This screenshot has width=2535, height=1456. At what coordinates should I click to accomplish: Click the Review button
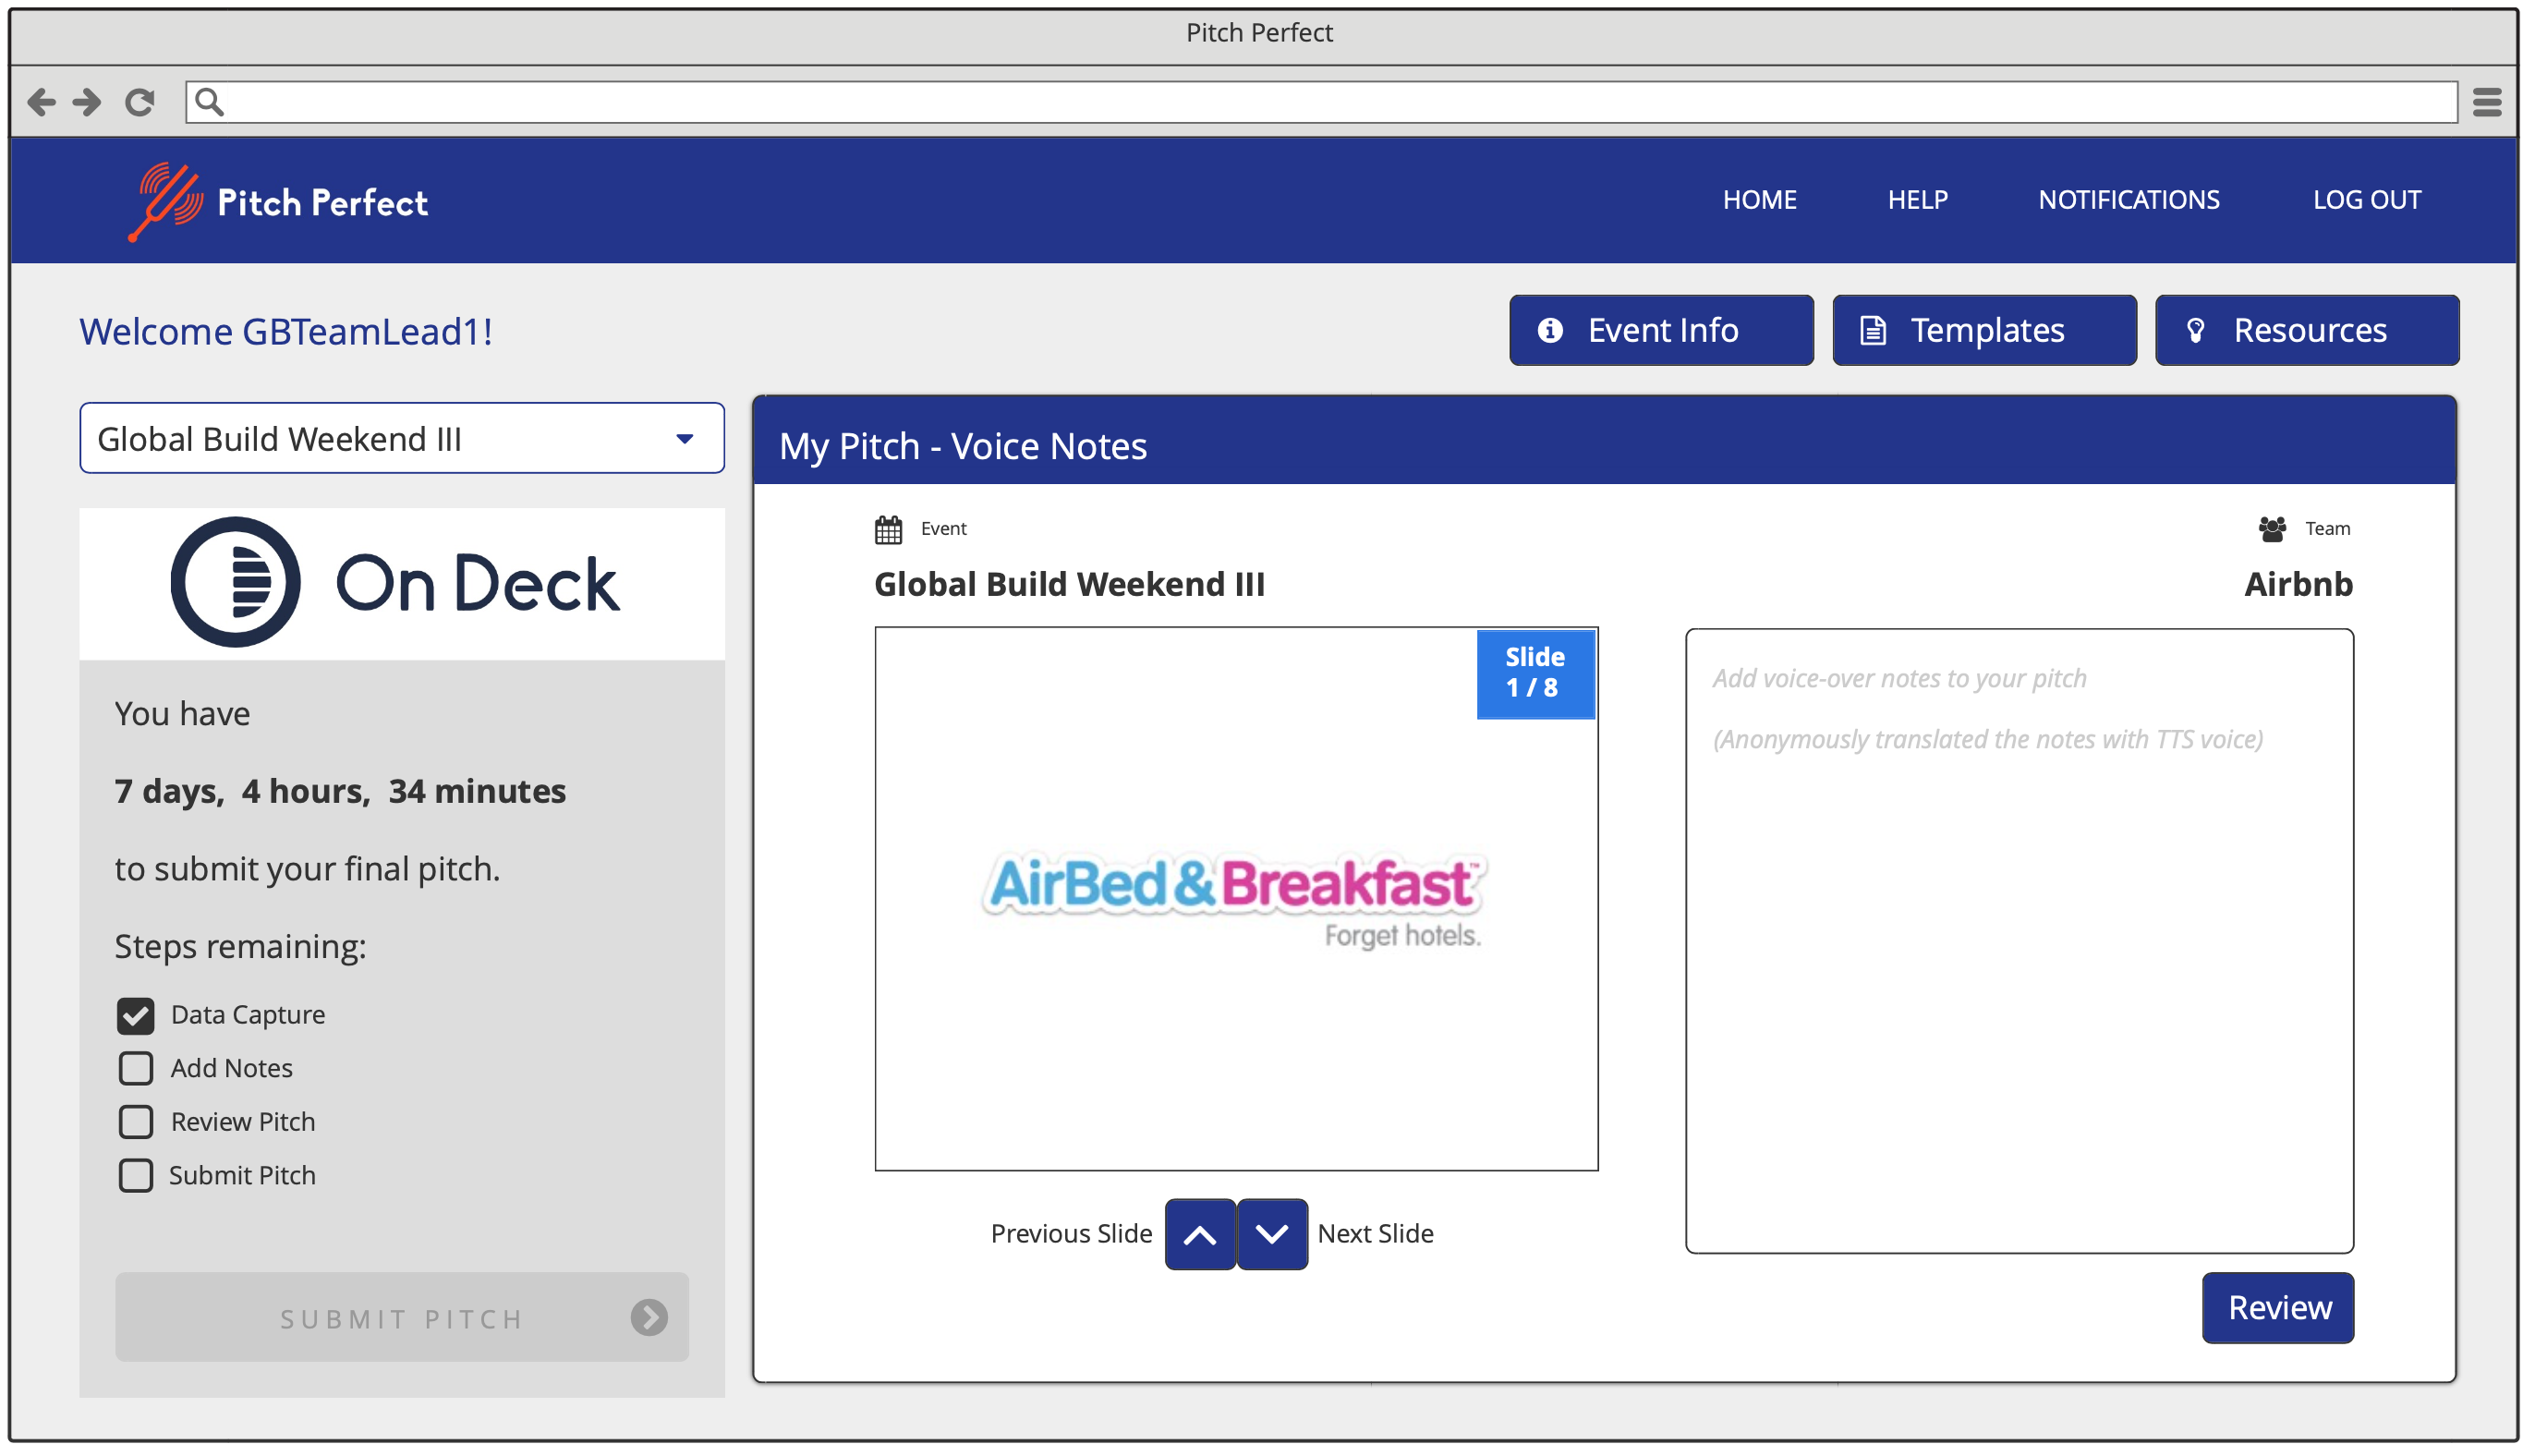(2278, 1308)
